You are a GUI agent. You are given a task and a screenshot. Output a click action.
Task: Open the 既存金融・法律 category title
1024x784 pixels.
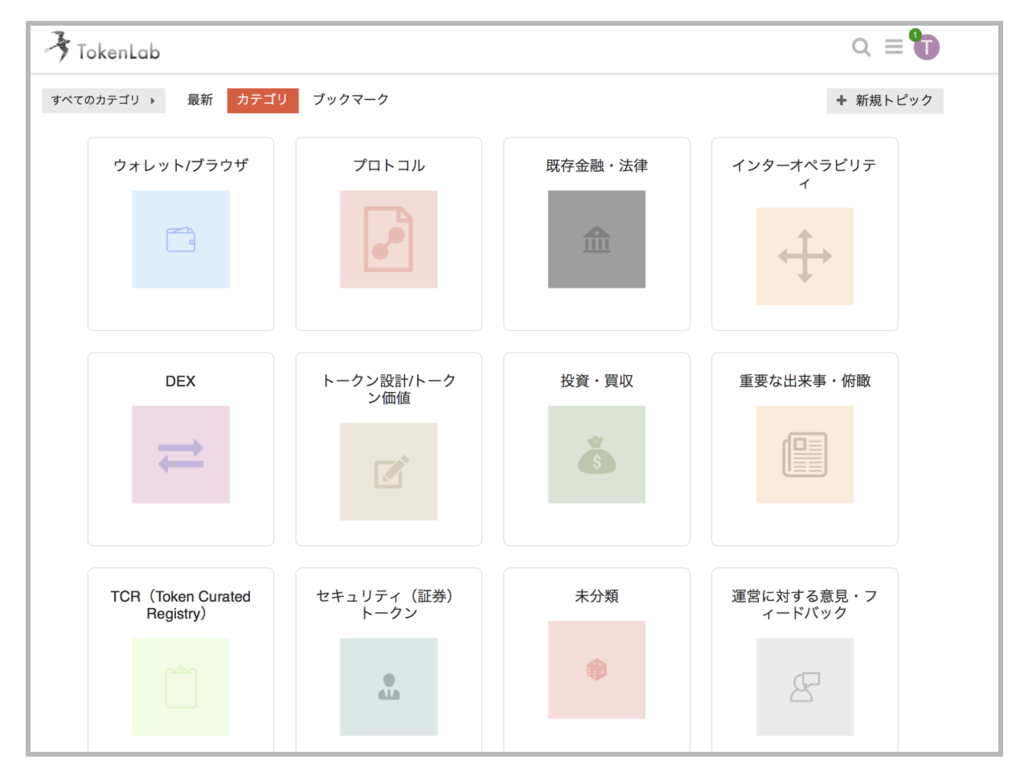pyautogui.click(x=596, y=165)
